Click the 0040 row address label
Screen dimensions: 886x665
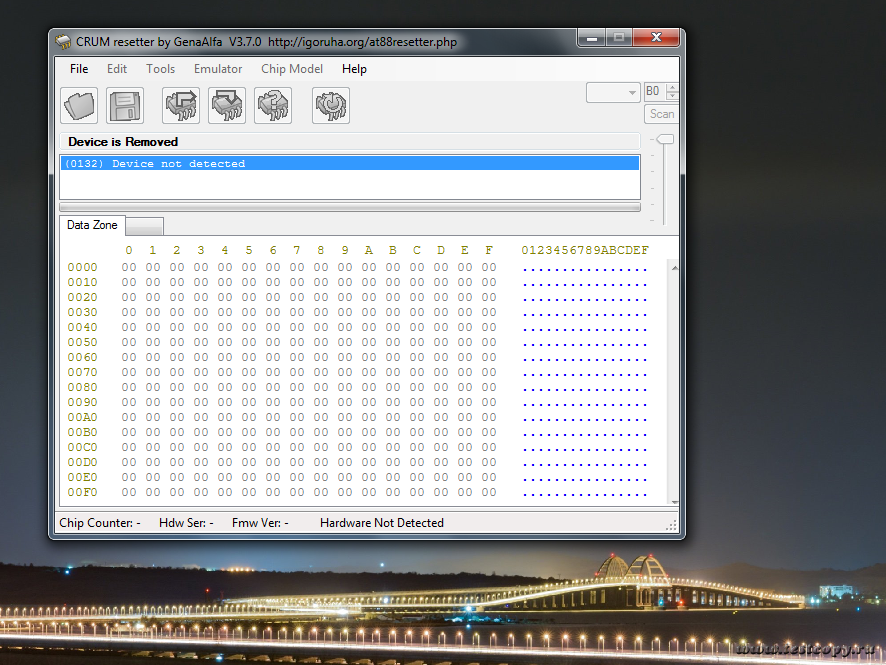[x=82, y=327]
